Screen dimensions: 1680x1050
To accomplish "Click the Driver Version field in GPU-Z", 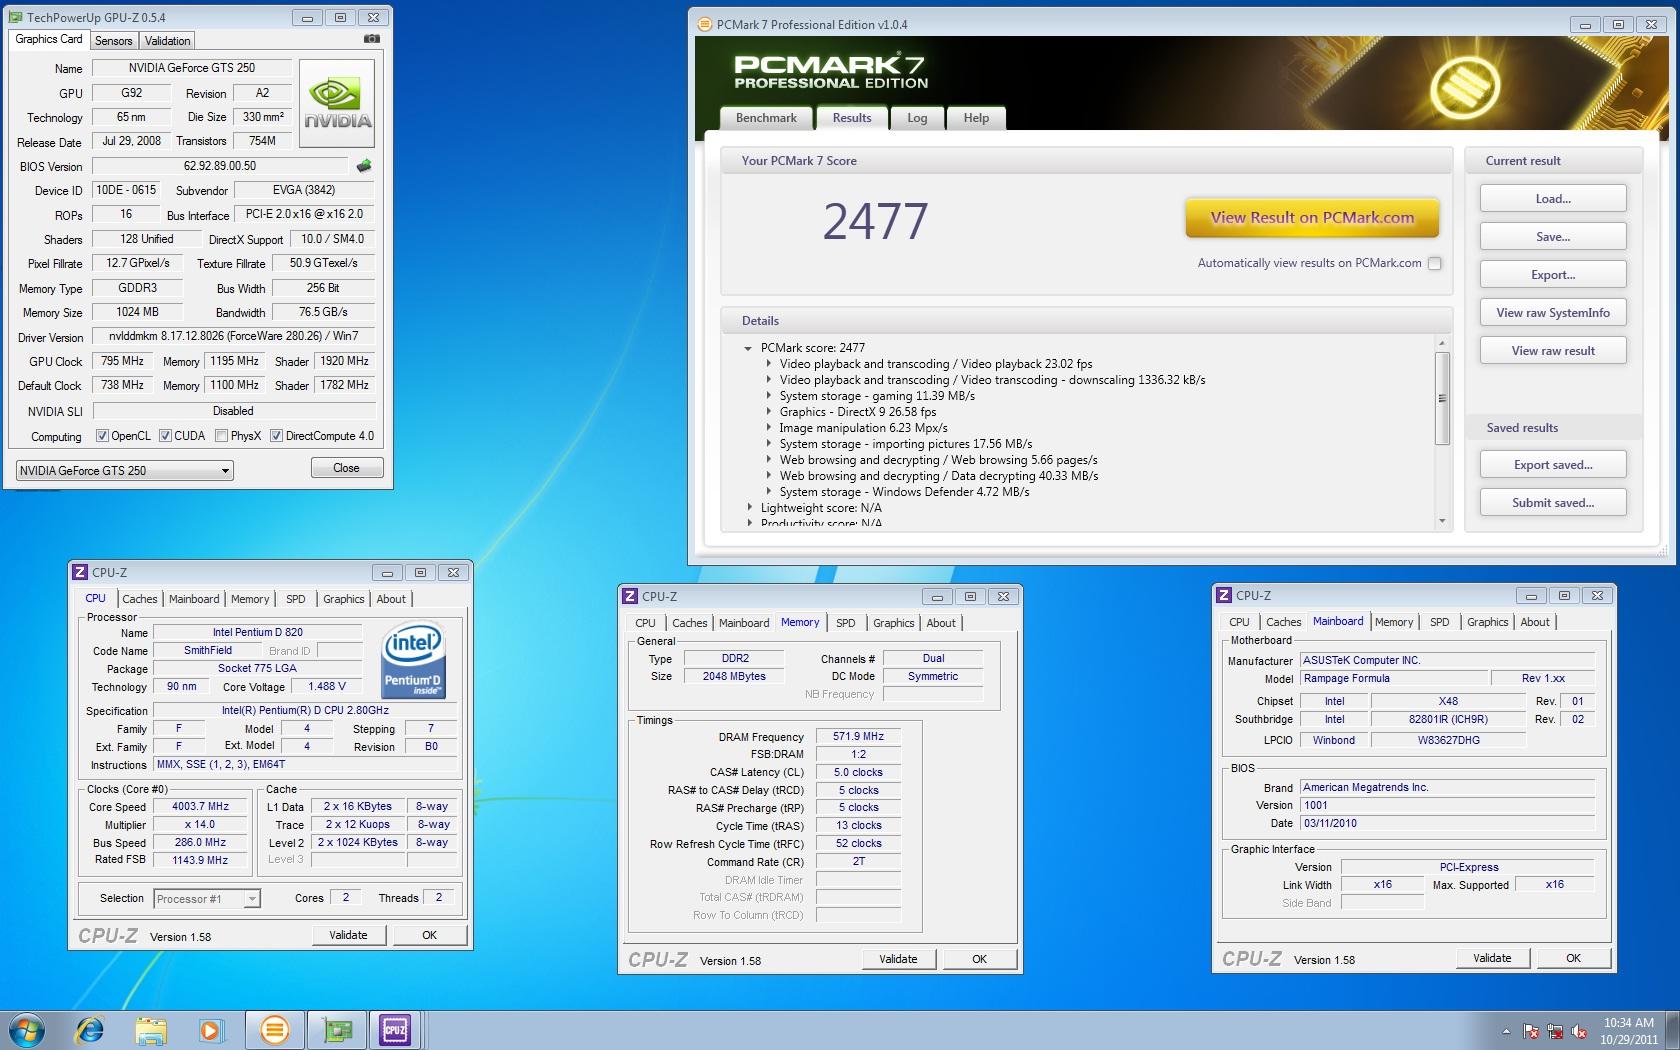I will point(233,336).
